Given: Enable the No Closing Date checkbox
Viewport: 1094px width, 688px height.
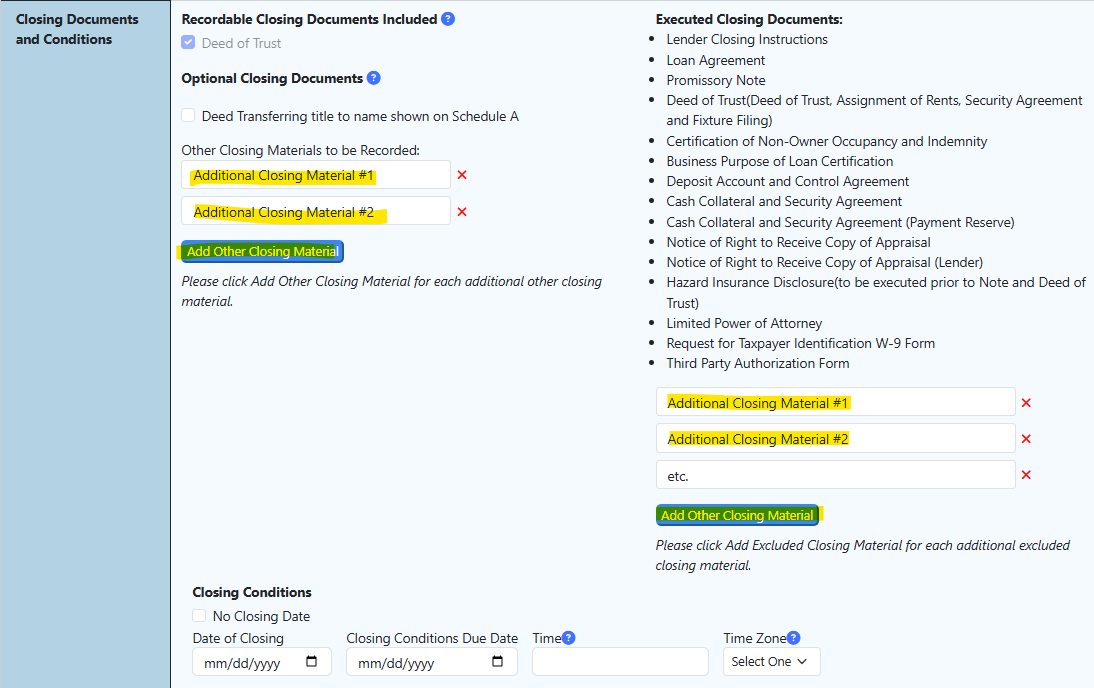Looking at the screenshot, I should click(199, 616).
